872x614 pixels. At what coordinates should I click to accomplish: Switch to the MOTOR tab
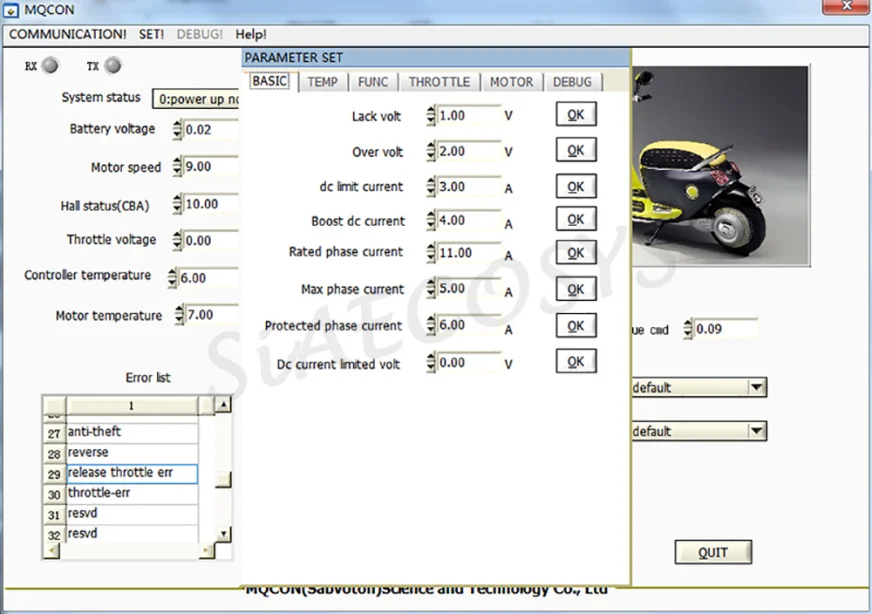[512, 82]
